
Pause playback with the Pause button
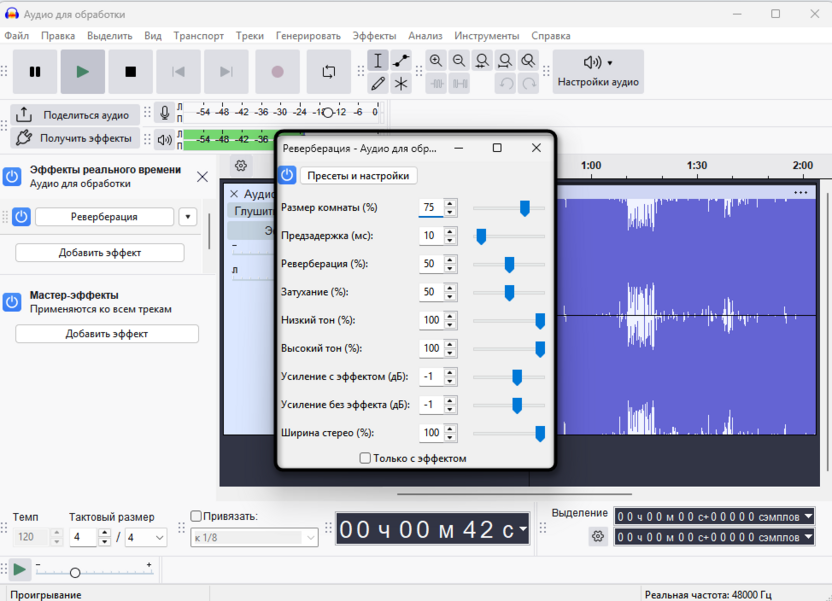35,72
